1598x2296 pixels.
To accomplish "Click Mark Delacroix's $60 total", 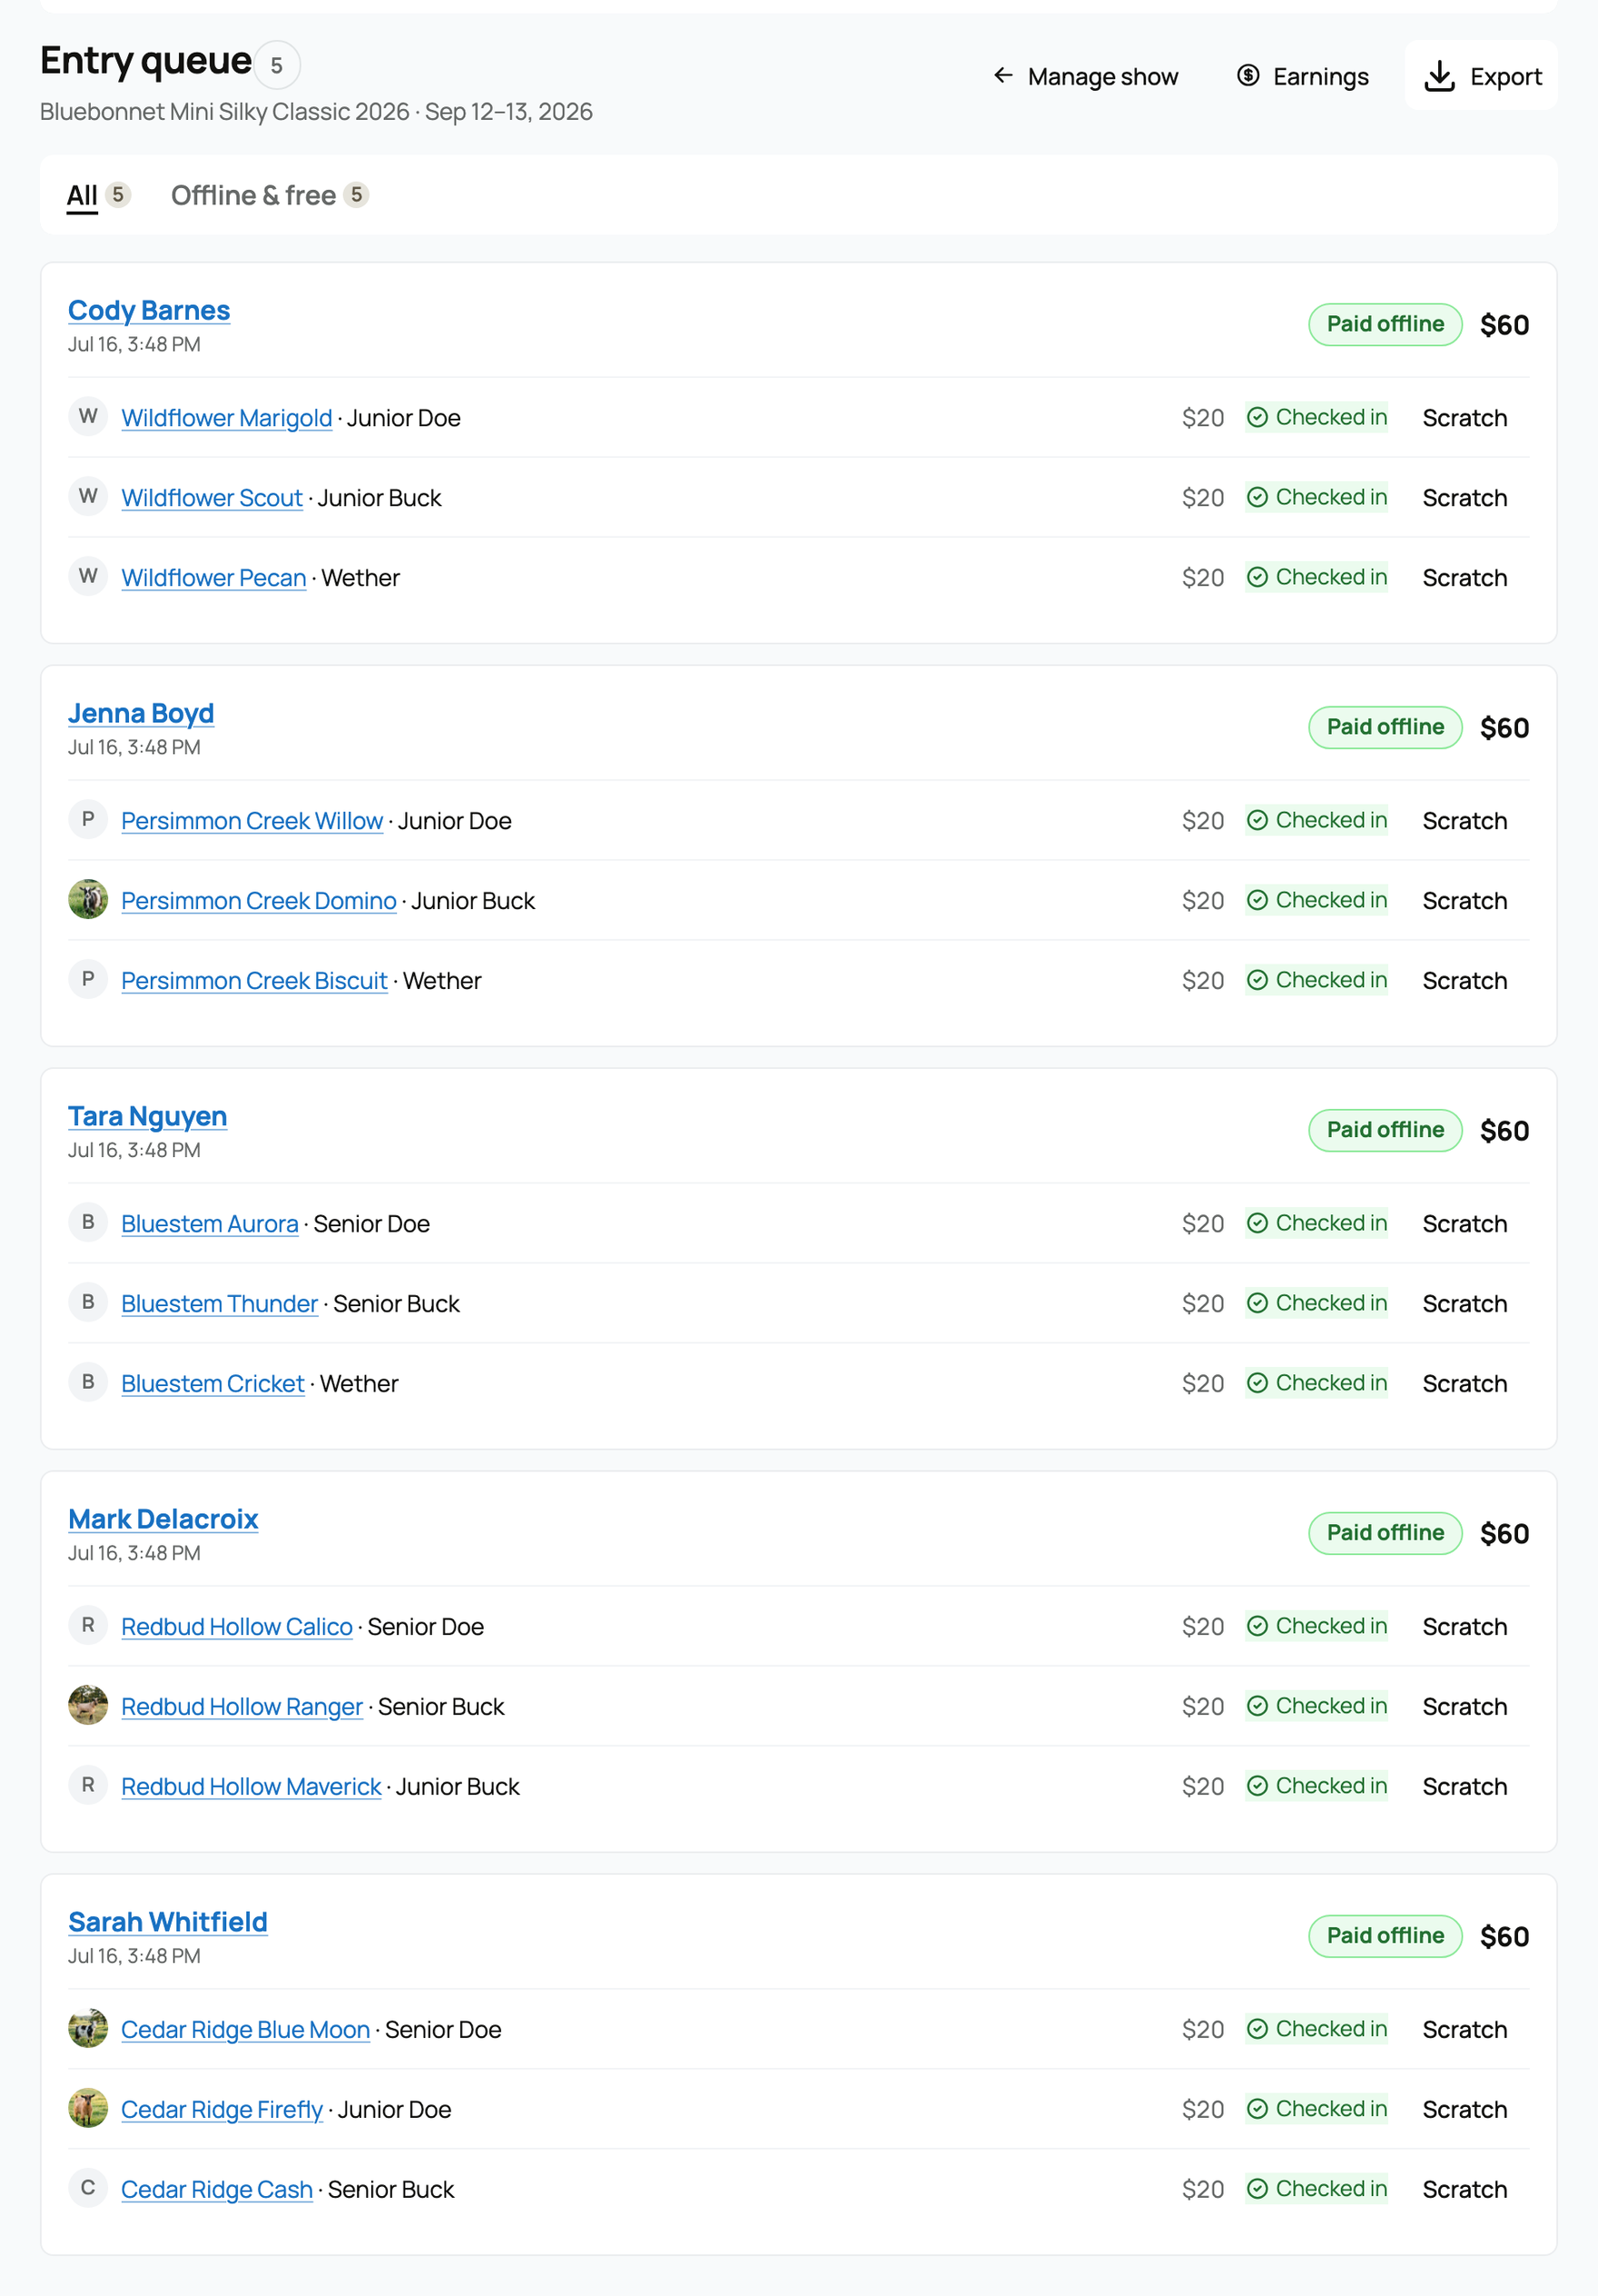I will pyautogui.click(x=1504, y=1534).
